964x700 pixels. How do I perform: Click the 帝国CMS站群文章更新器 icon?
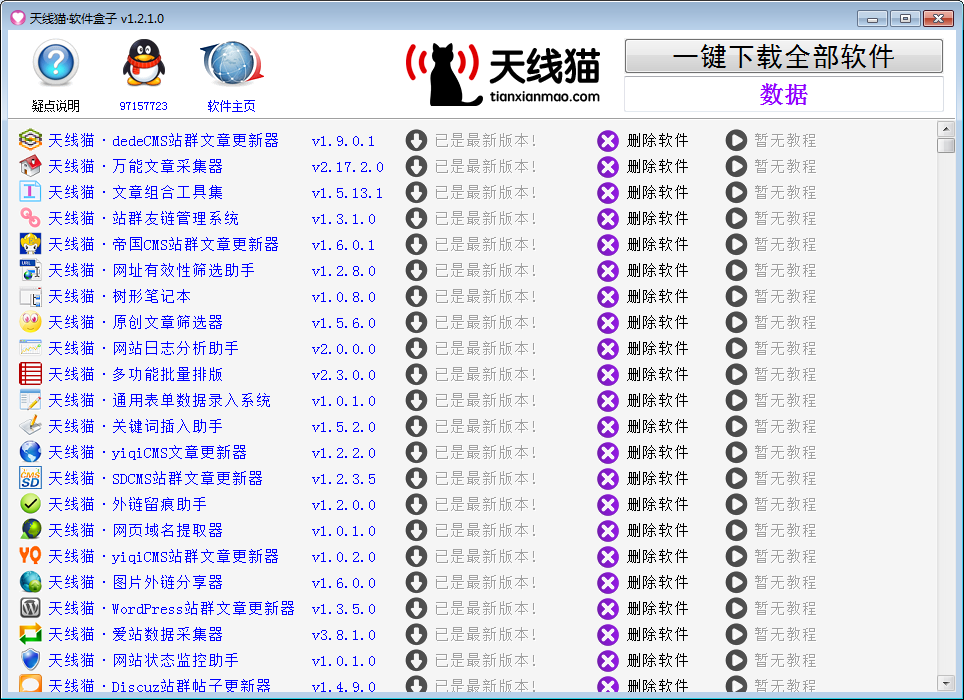click(x=30, y=244)
